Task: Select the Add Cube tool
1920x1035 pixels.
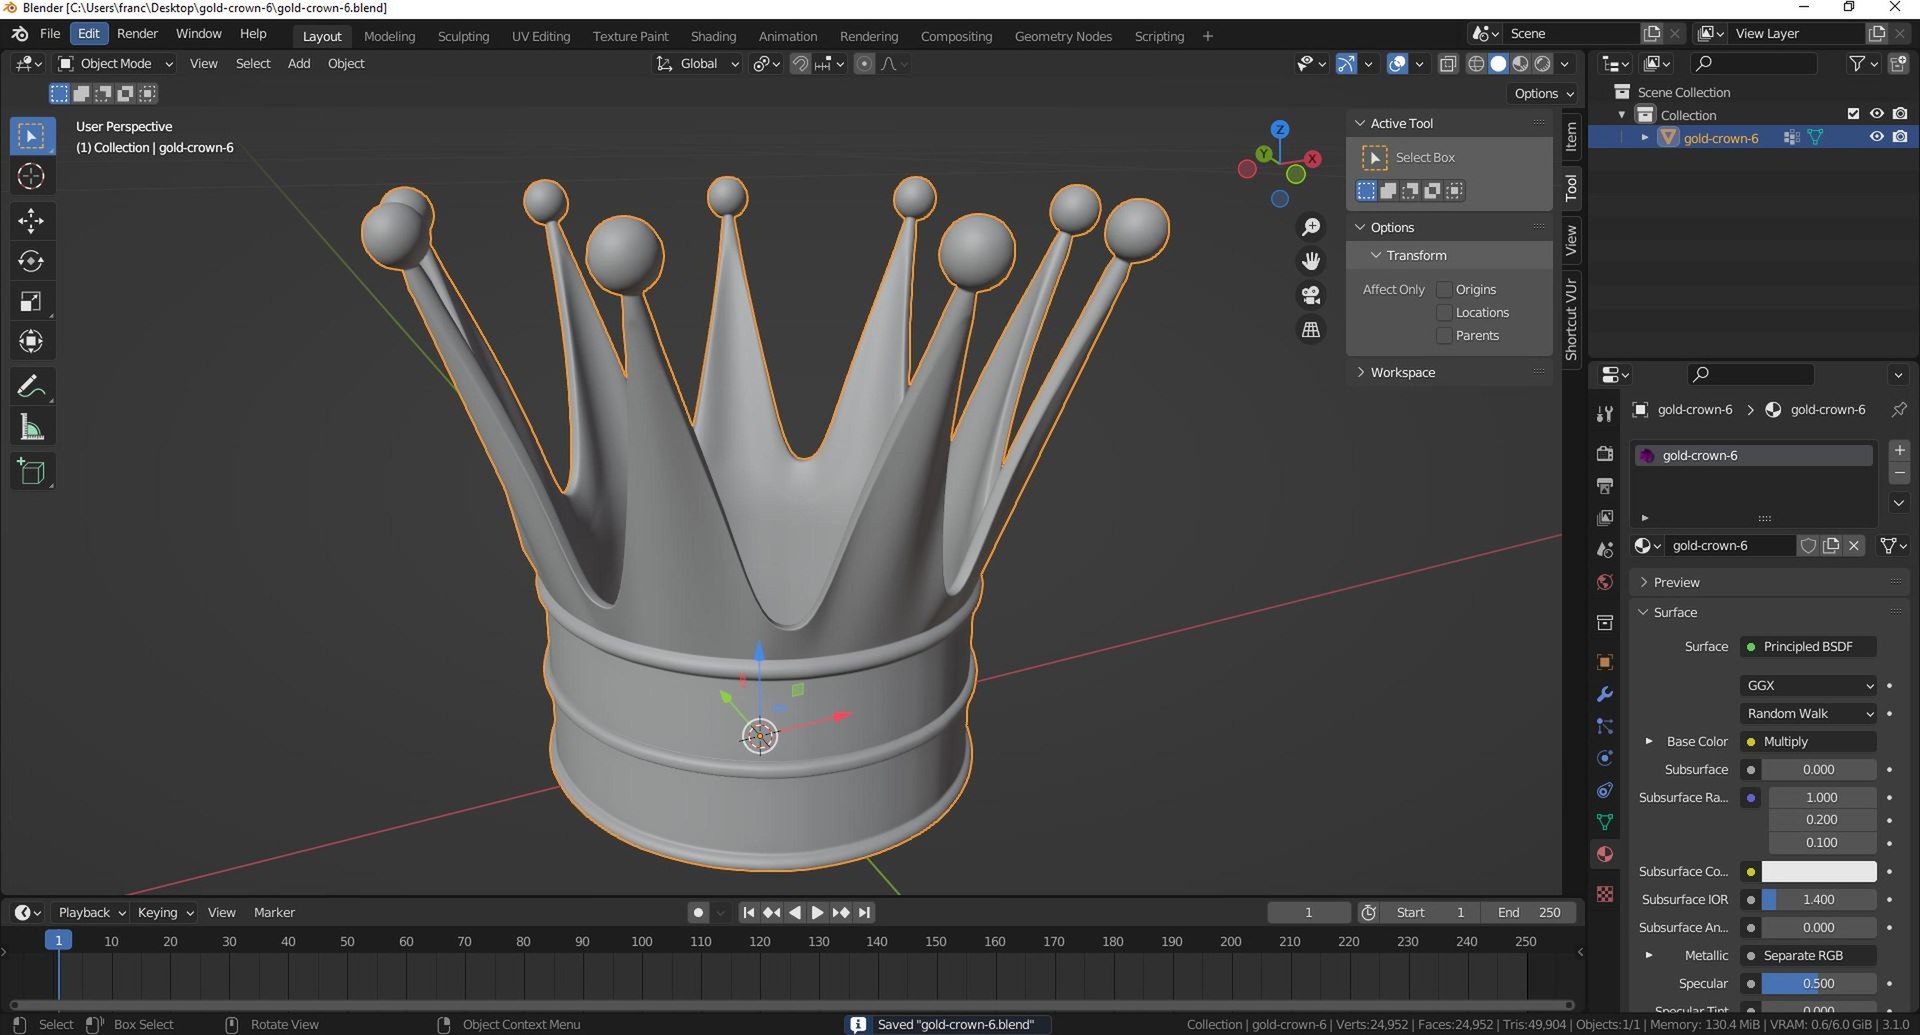Action: (31, 472)
